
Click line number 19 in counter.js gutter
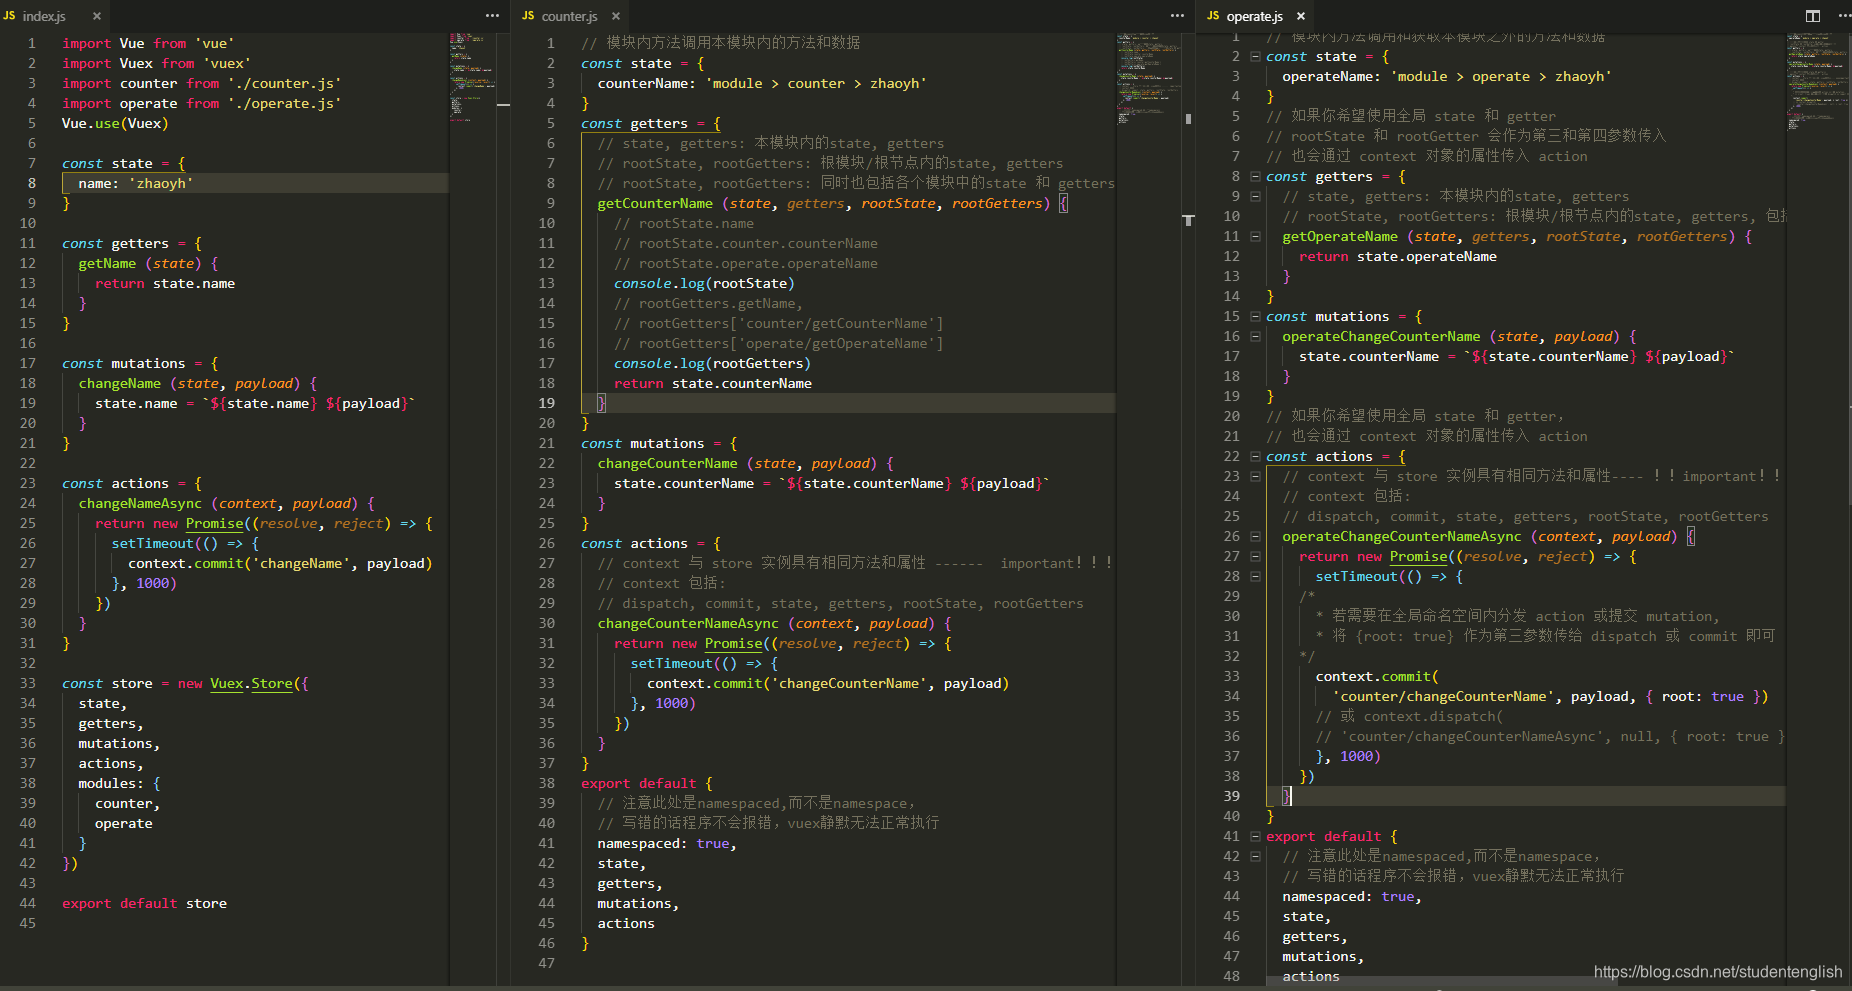pos(546,403)
